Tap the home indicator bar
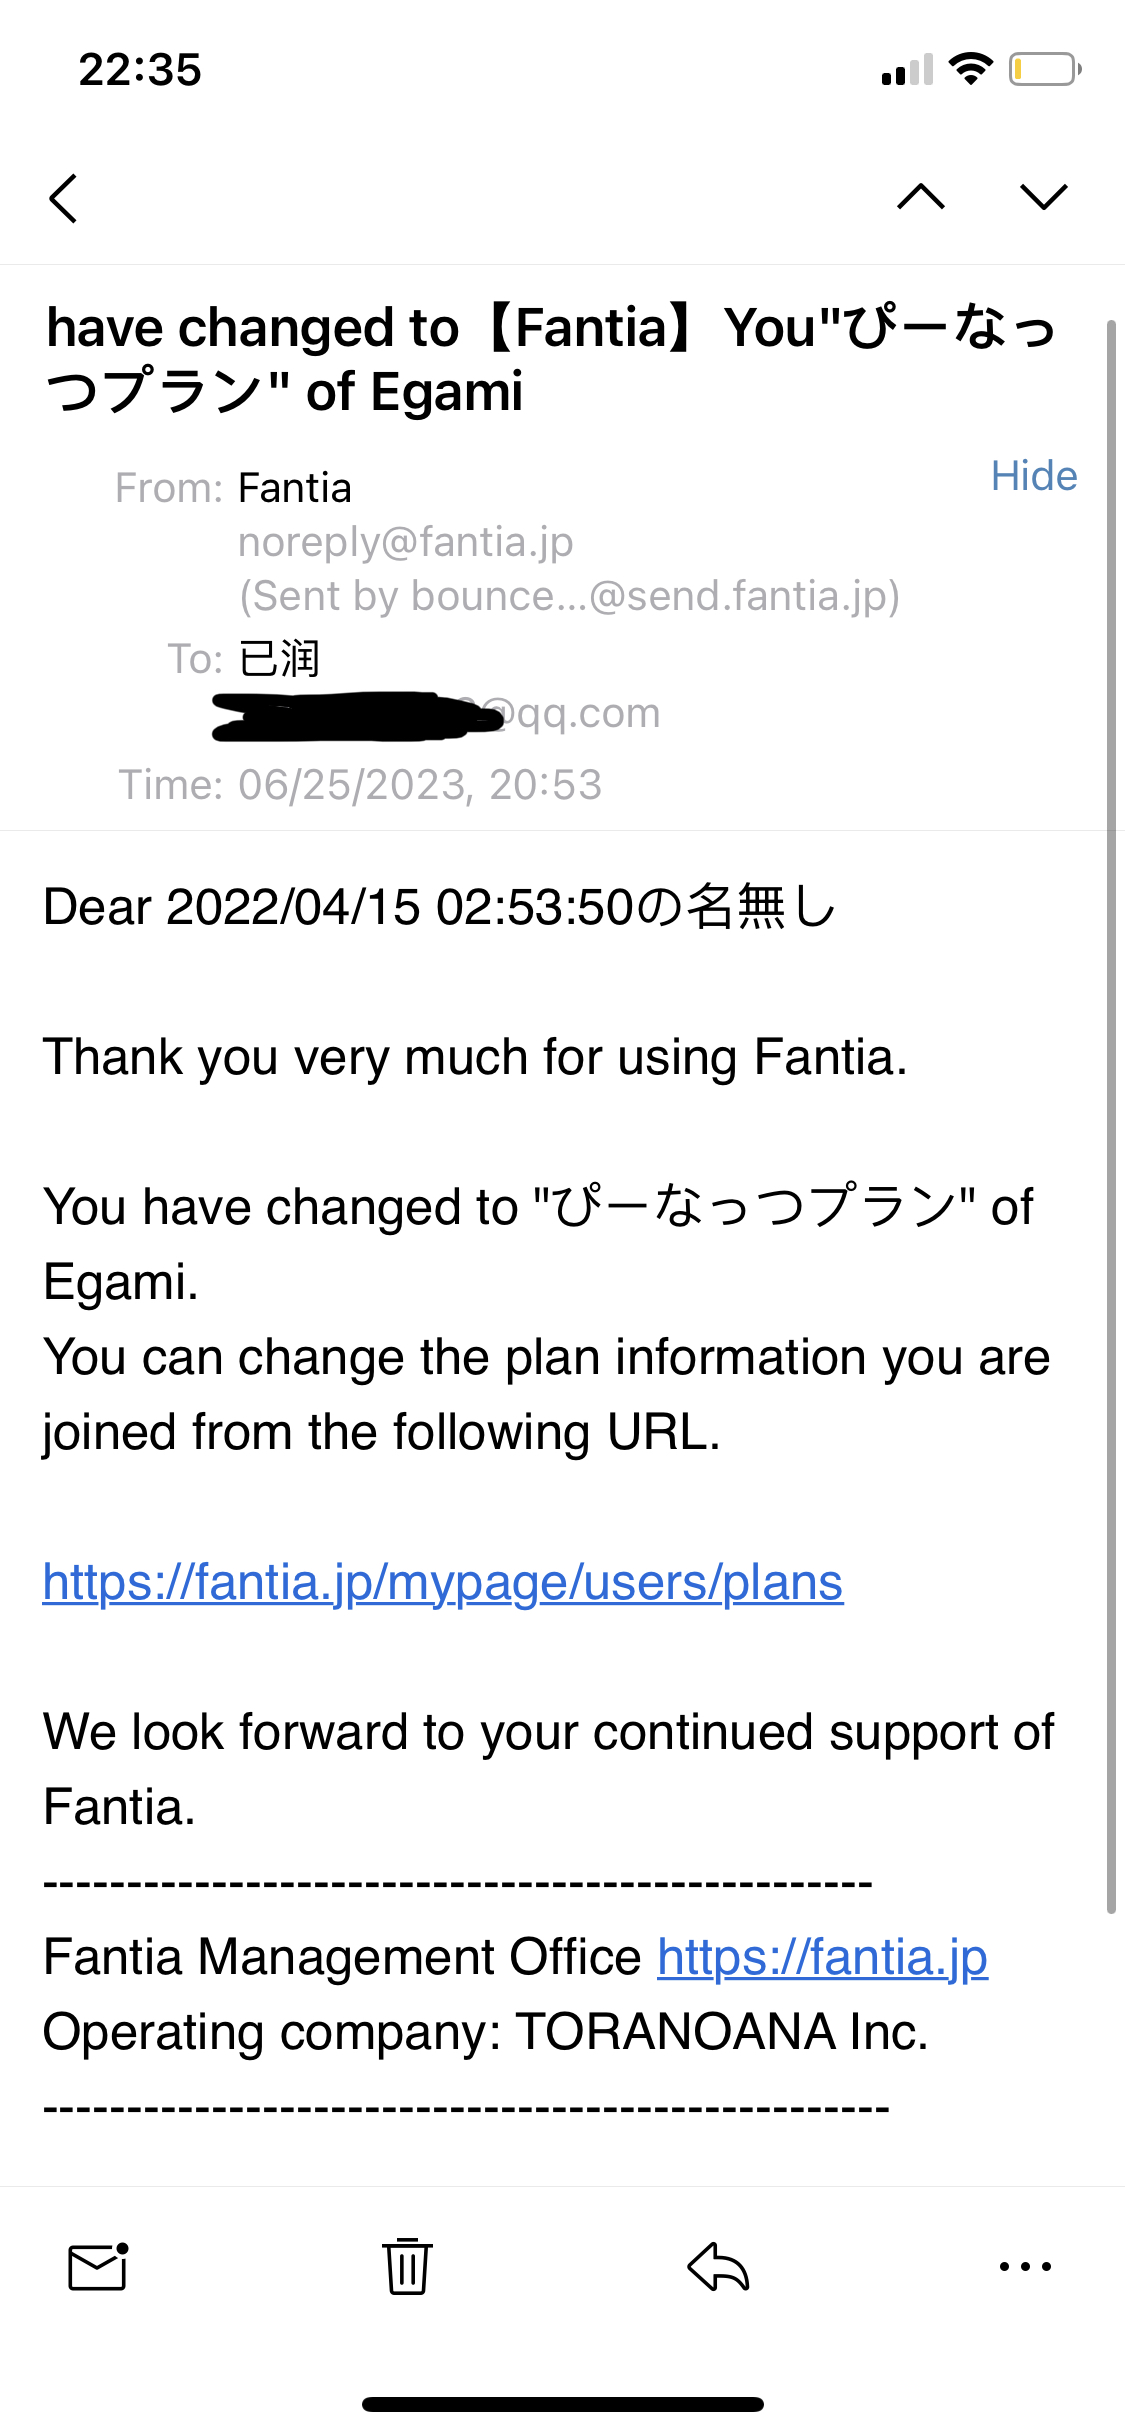The height and width of the screenshot is (2436, 1125). pos(563,2404)
